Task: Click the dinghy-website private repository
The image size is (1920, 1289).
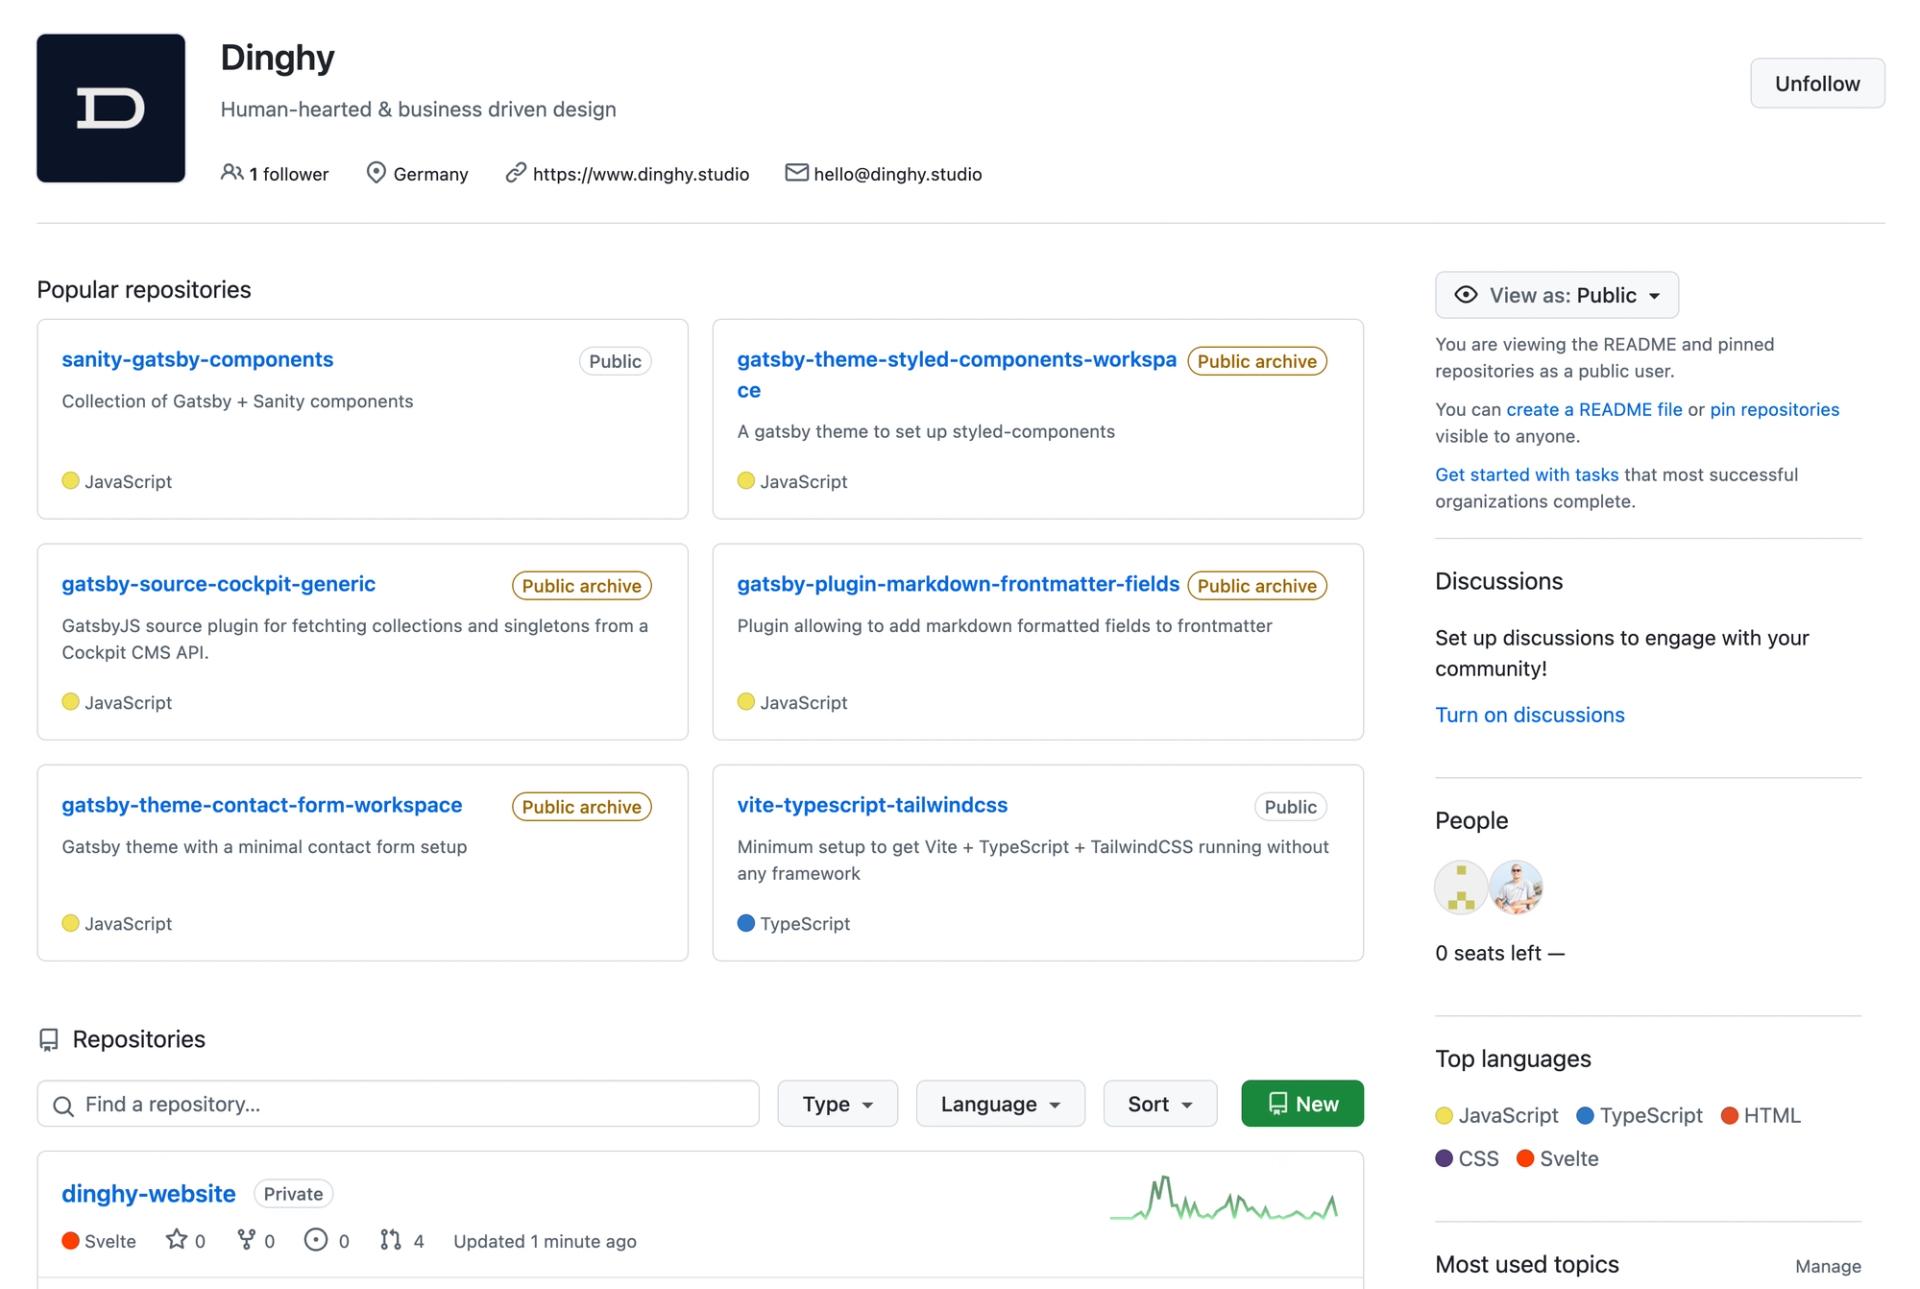Action: click(148, 1191)
